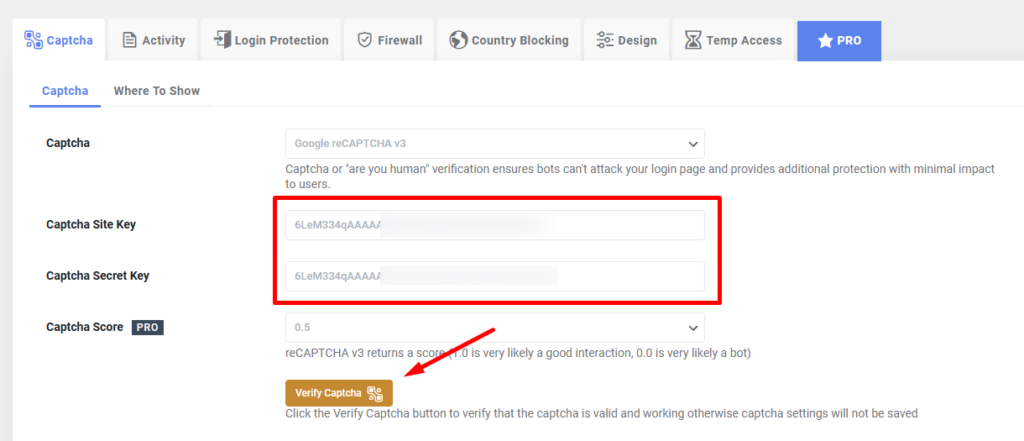This screenshot has width=1024, height=441.
Task: Click the Login Protection arrow-door icon
Action: [221, 41]
